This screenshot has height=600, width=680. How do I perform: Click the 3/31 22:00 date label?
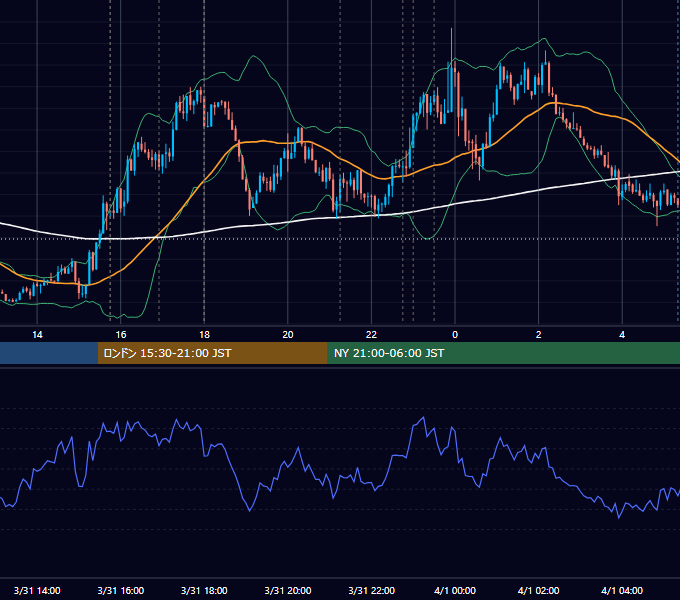[x=372, y=590]
